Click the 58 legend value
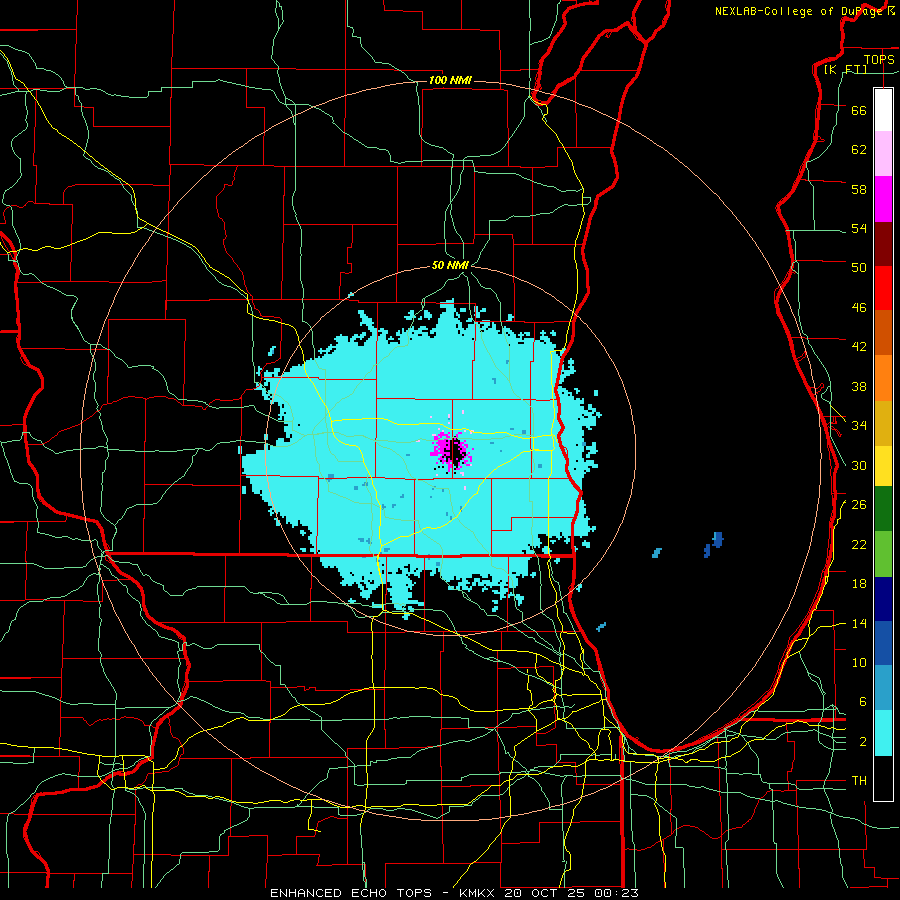Image resolution: width=900 pixels, height=900 pixels. point(859,189)
